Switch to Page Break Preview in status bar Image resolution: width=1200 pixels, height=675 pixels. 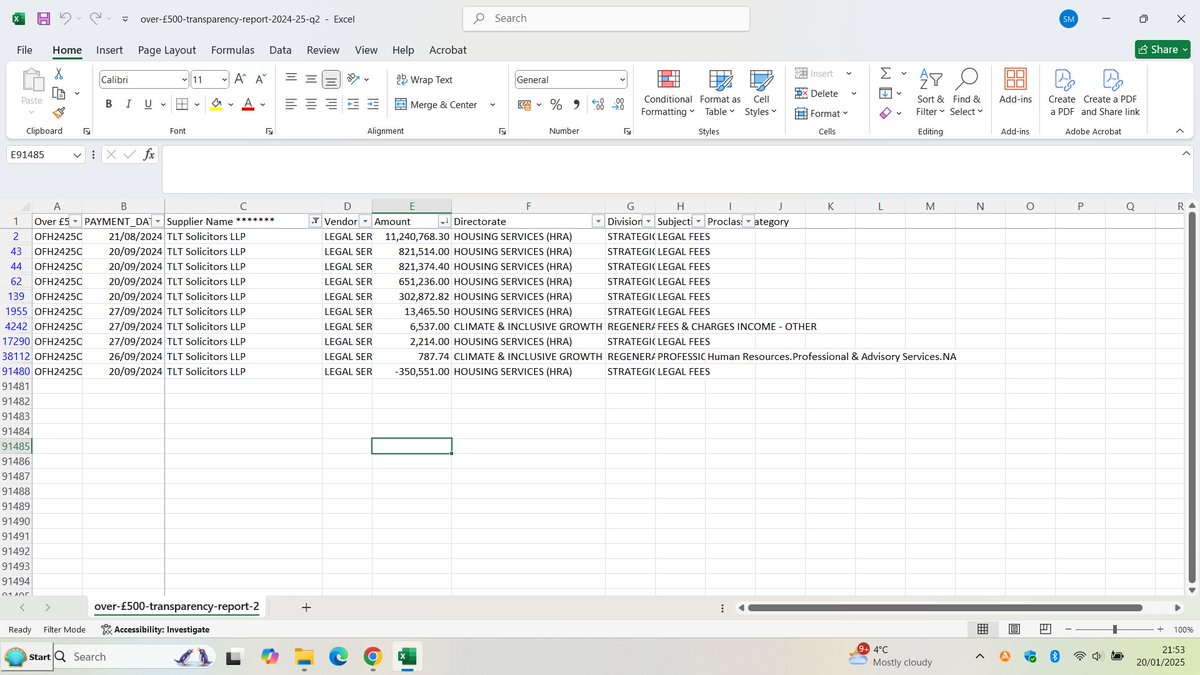[1045, 629]
